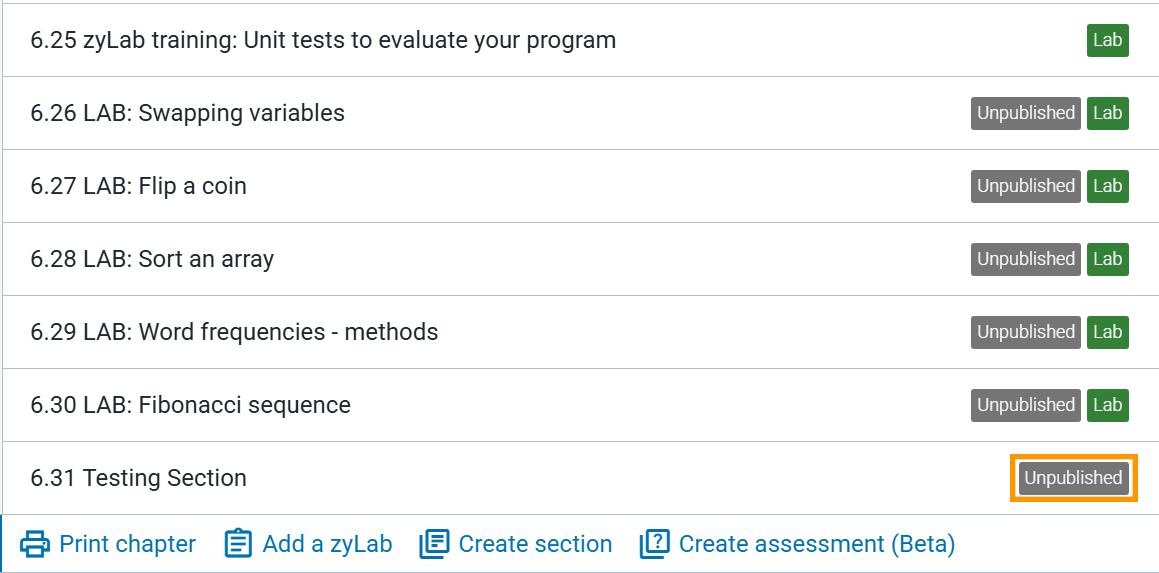Click the clipboard icon for Add a zyLab

pos(238,544)
